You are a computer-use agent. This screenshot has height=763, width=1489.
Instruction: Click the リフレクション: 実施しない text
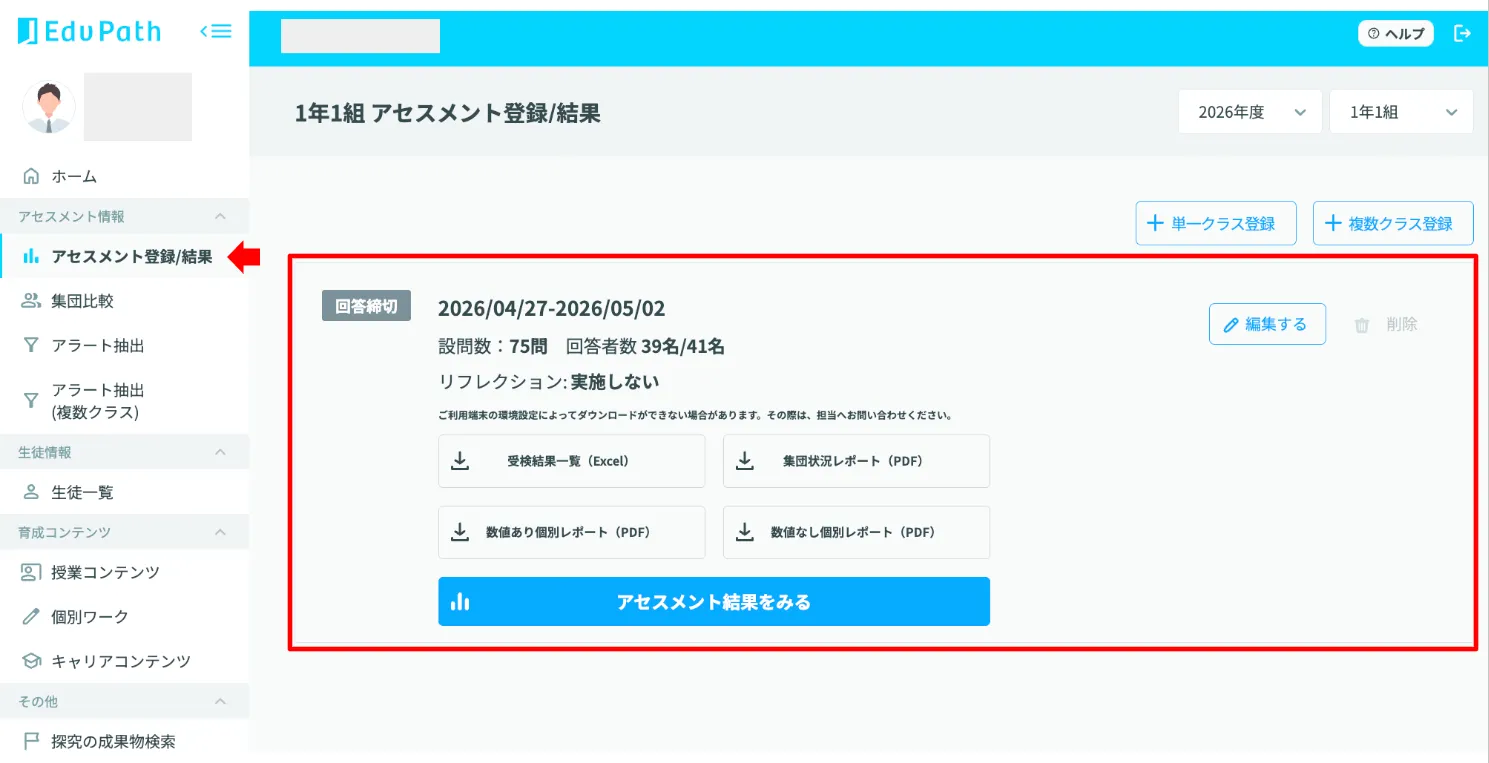tap(548, 382)
